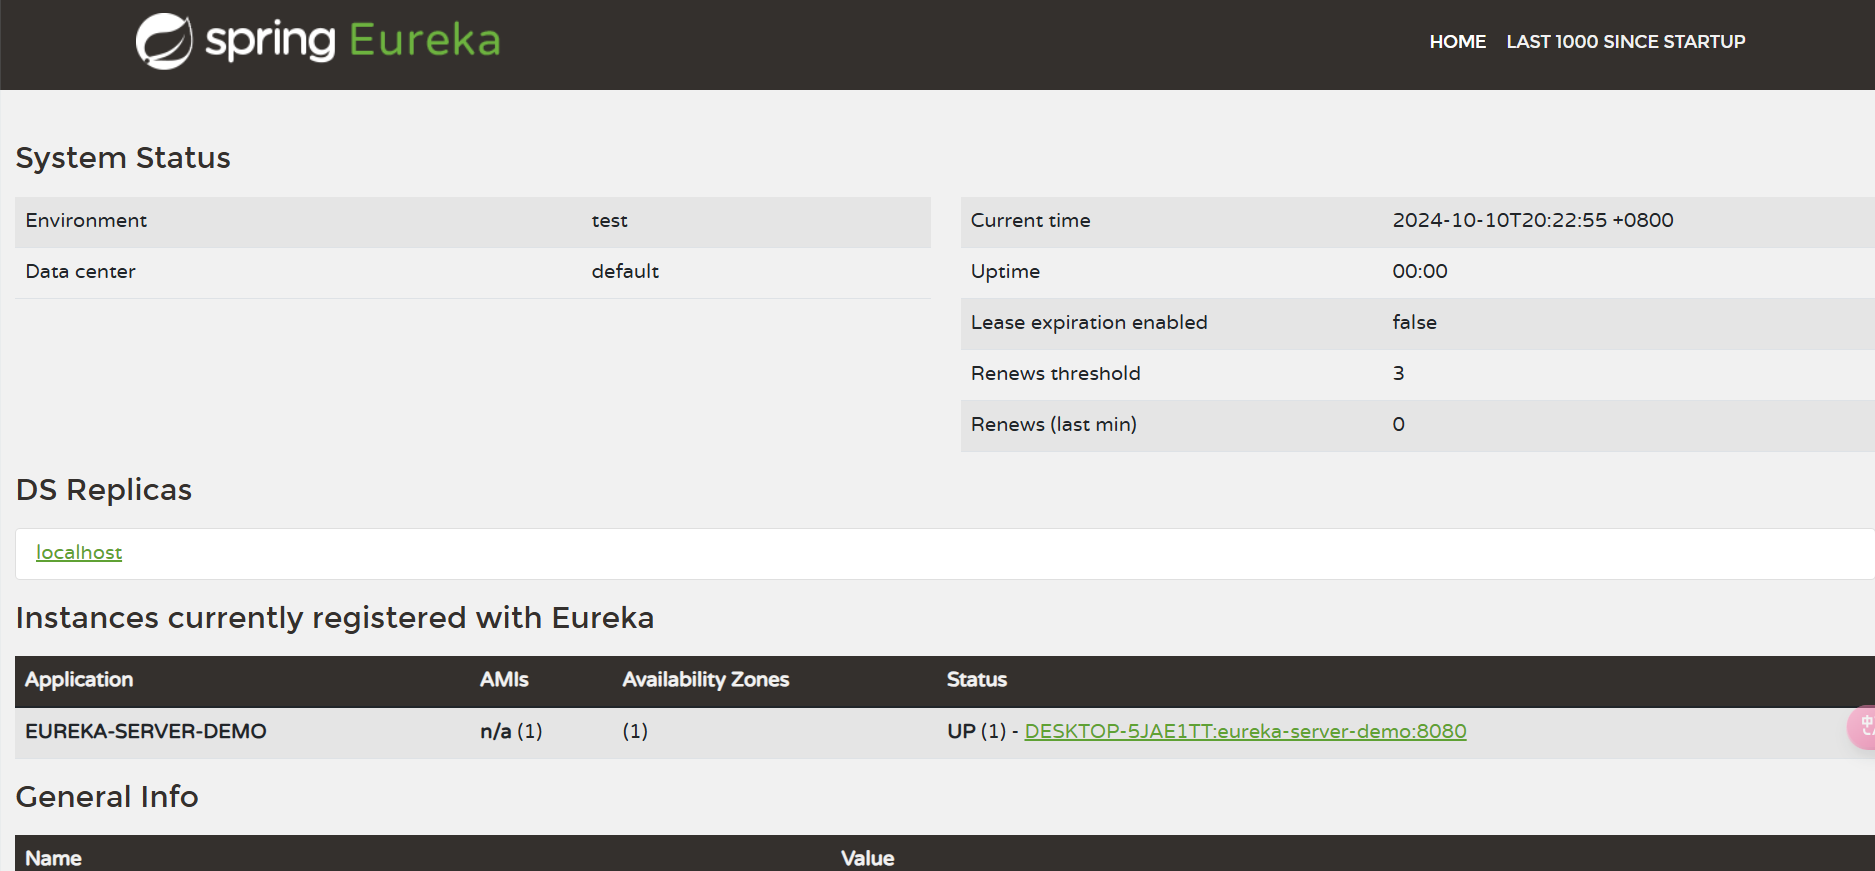The width and height of the screenshot is (1875, 871).
Task: Open LAST 1000 SINCE STARTUP page
Action: [1625, 42]
